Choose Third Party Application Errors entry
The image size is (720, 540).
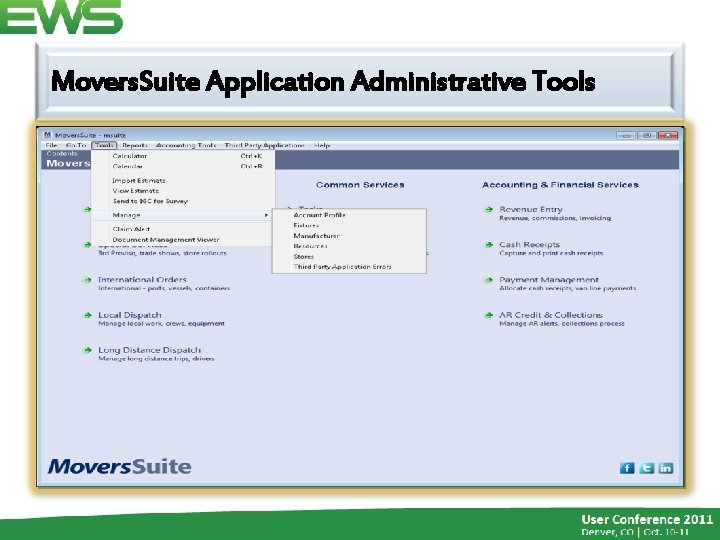pyautogui.click(x=349, y=267)
